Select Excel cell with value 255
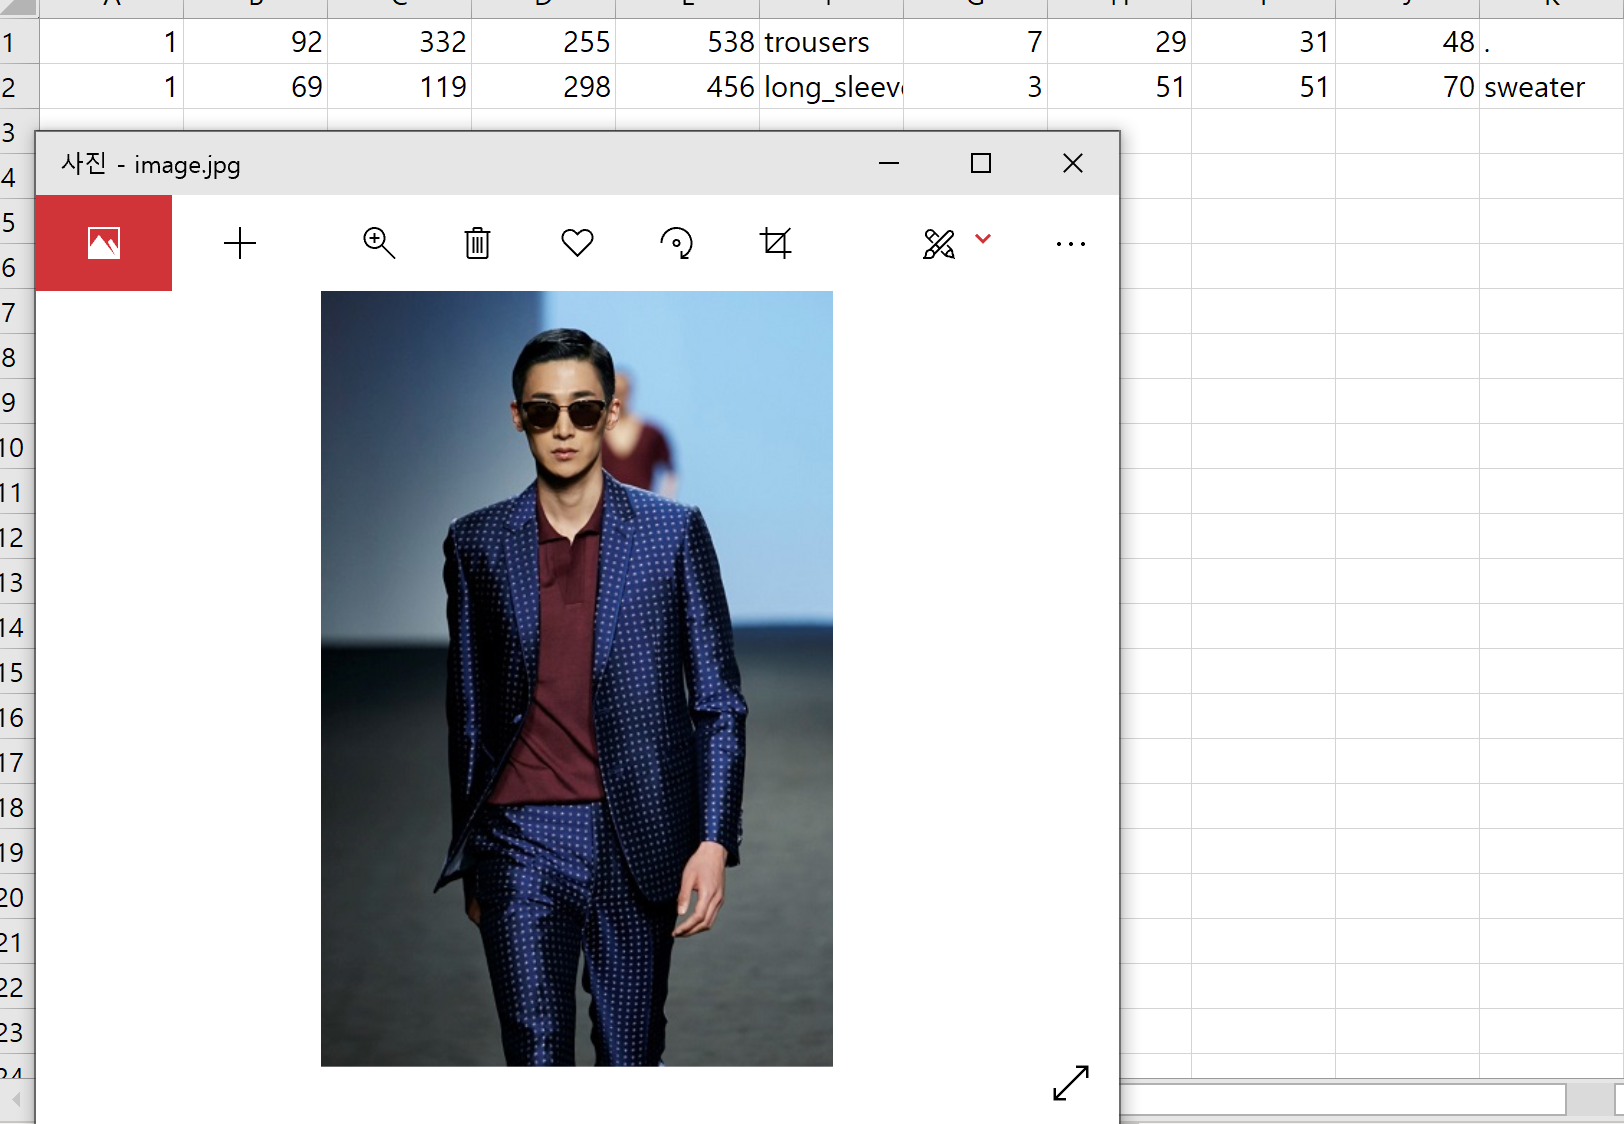1624x1124 pixels. [543, 42]
